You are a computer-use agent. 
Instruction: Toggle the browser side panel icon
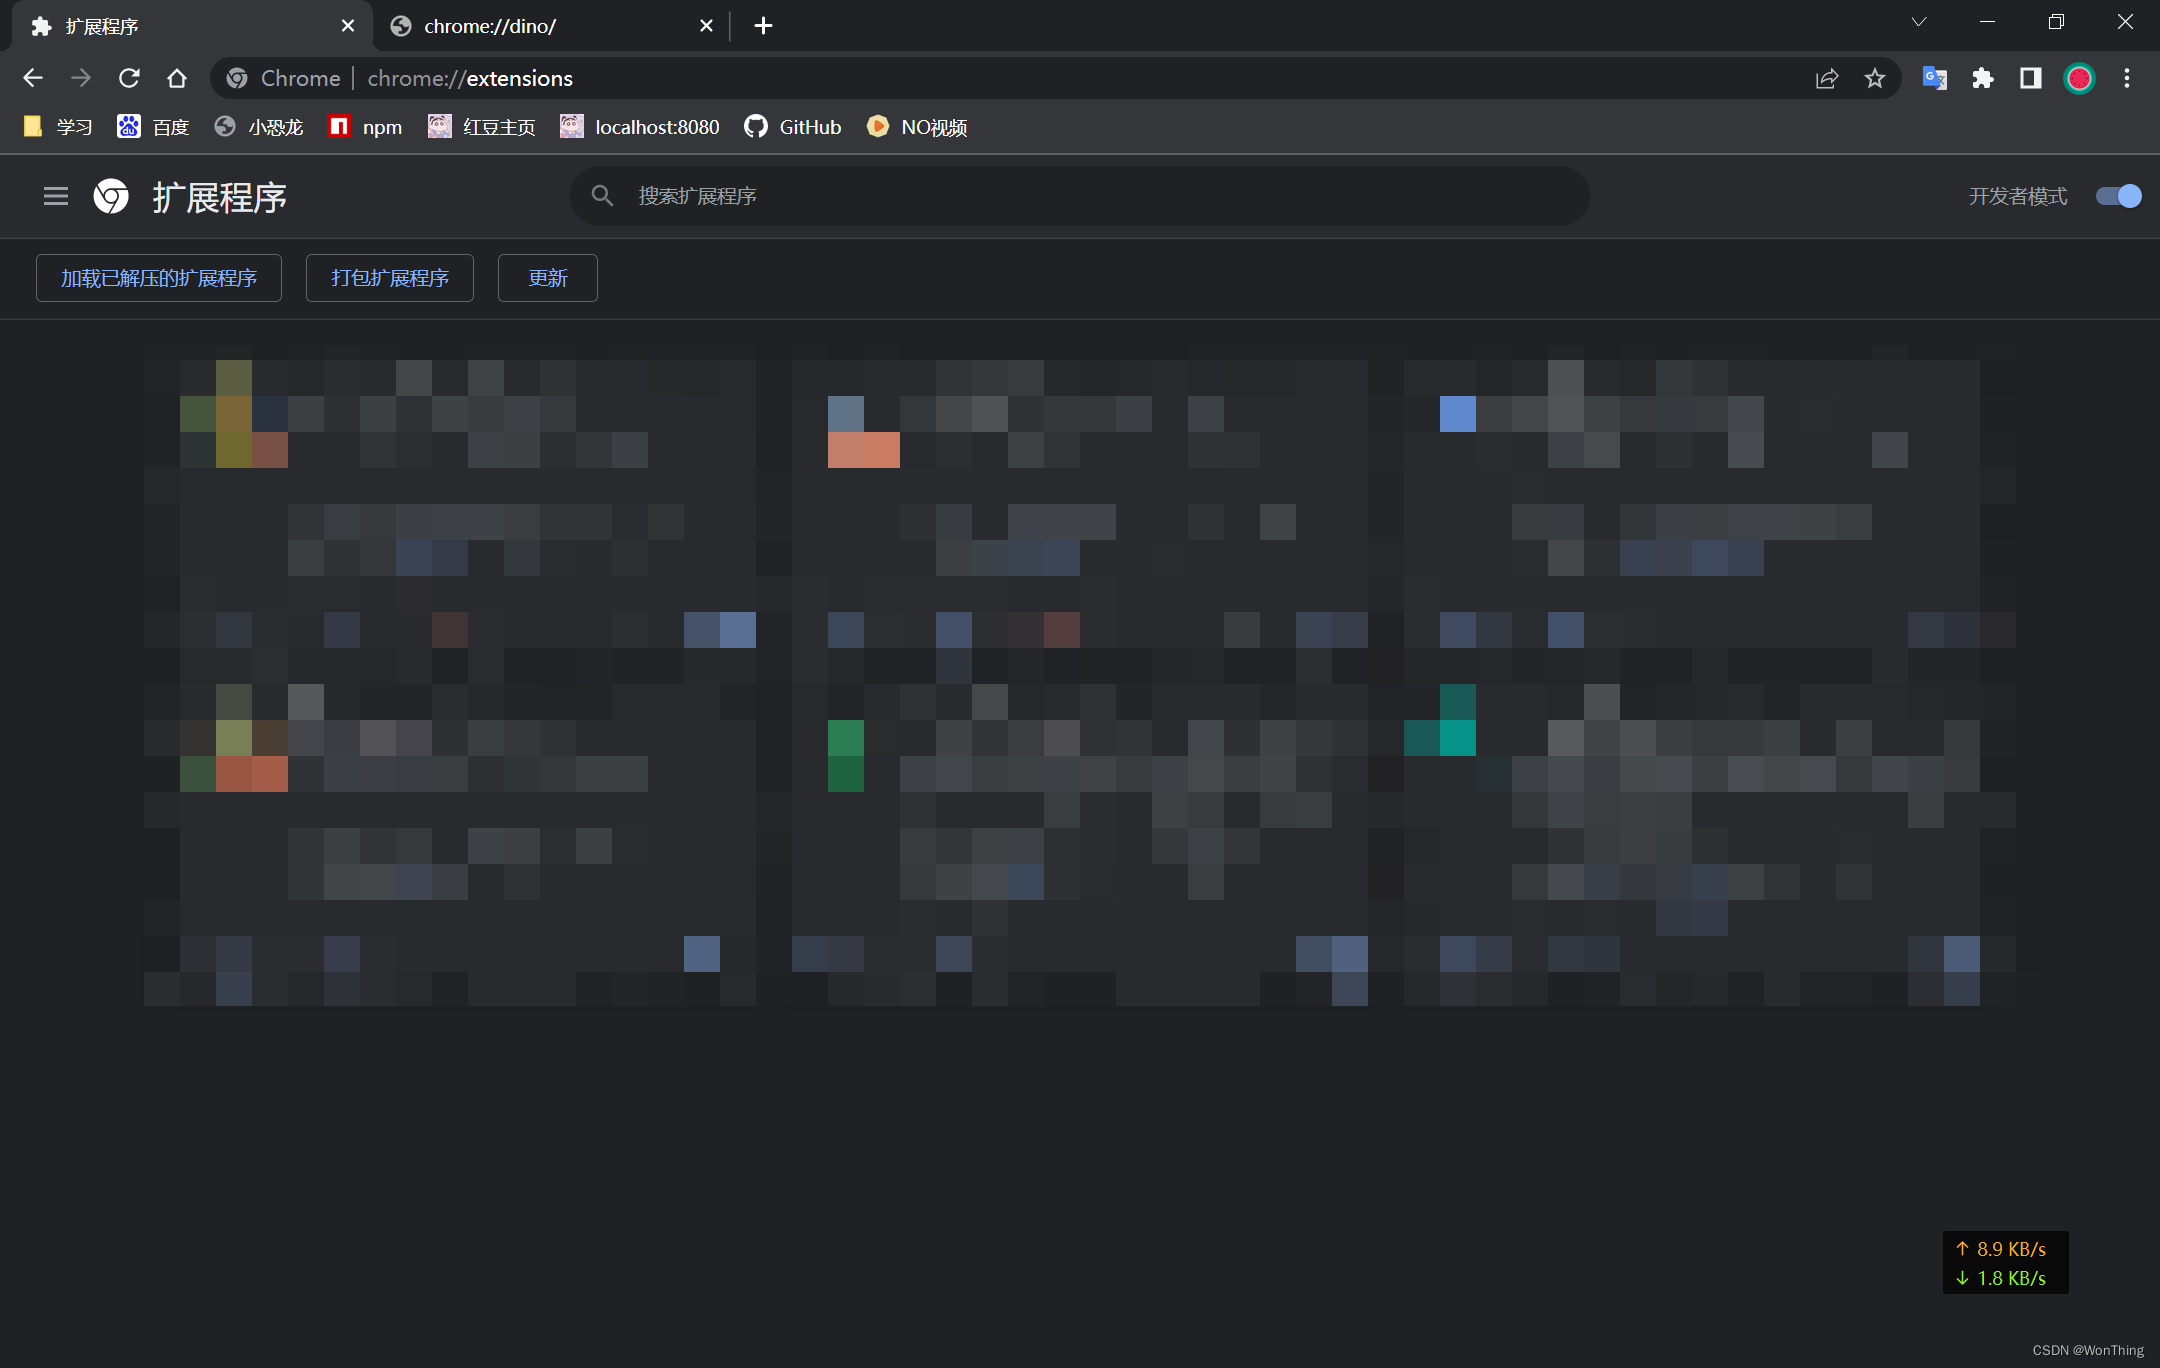(x=2030, y=78)
